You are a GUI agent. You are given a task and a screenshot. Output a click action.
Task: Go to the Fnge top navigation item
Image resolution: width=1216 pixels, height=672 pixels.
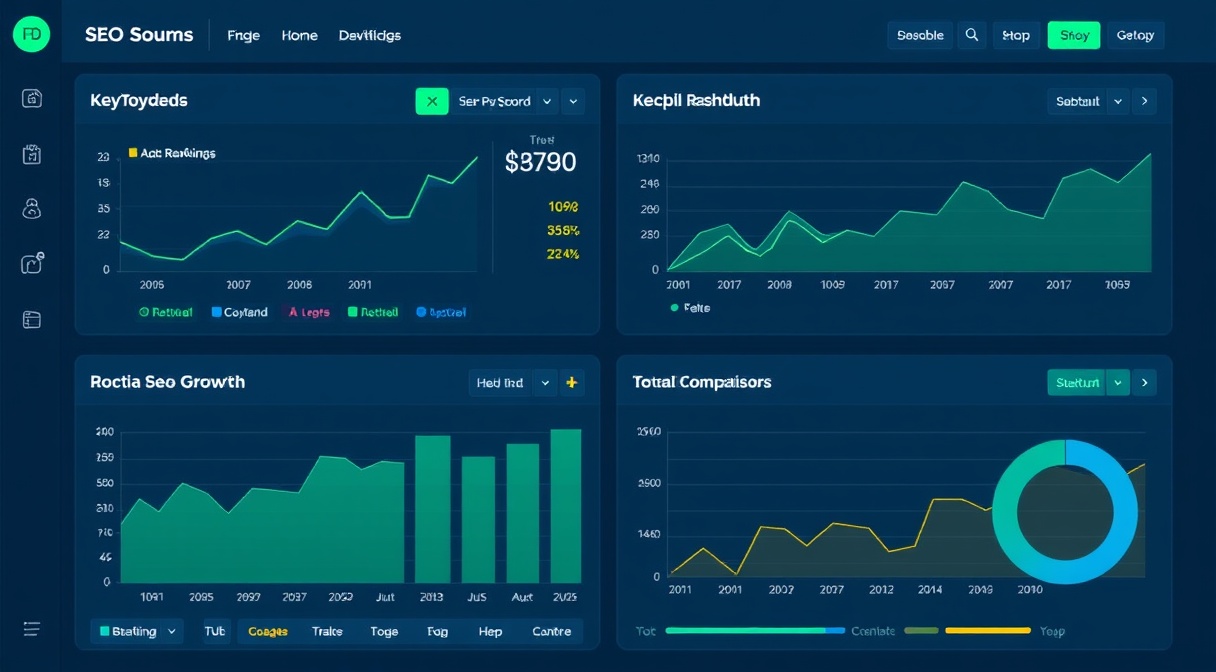point(243,35)
